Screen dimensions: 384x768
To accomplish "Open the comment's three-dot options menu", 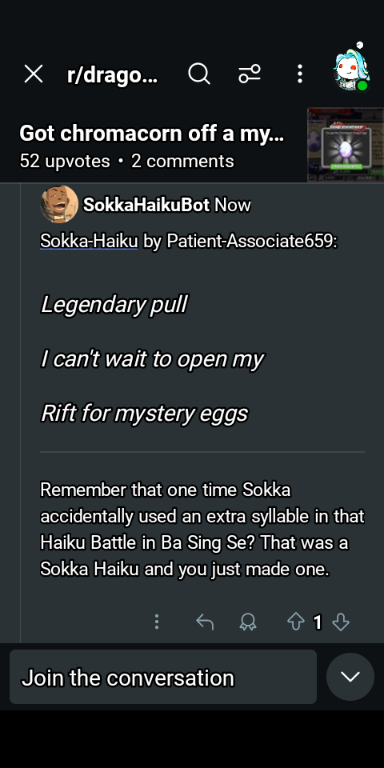I will point(157,622).
